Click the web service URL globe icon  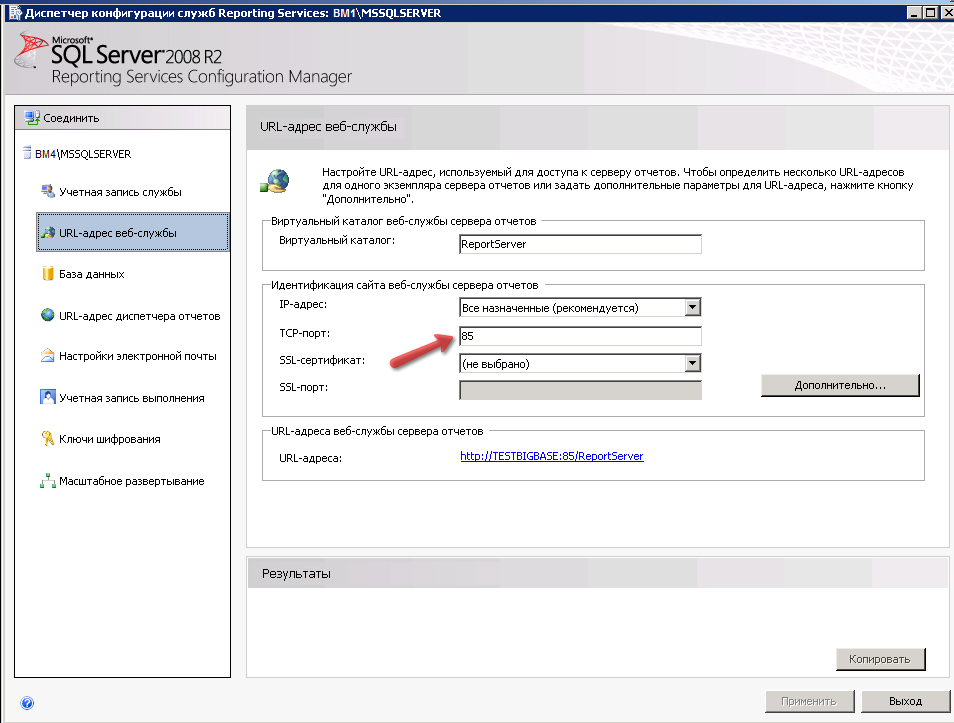pos(47,233)
